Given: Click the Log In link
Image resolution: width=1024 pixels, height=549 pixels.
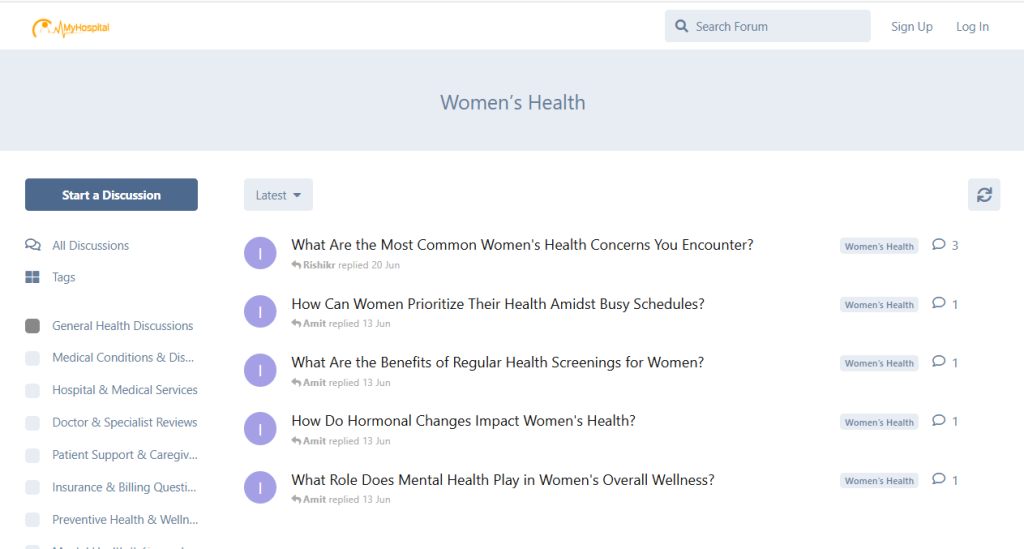Looking at the screenshot, I should coord(972,27).
